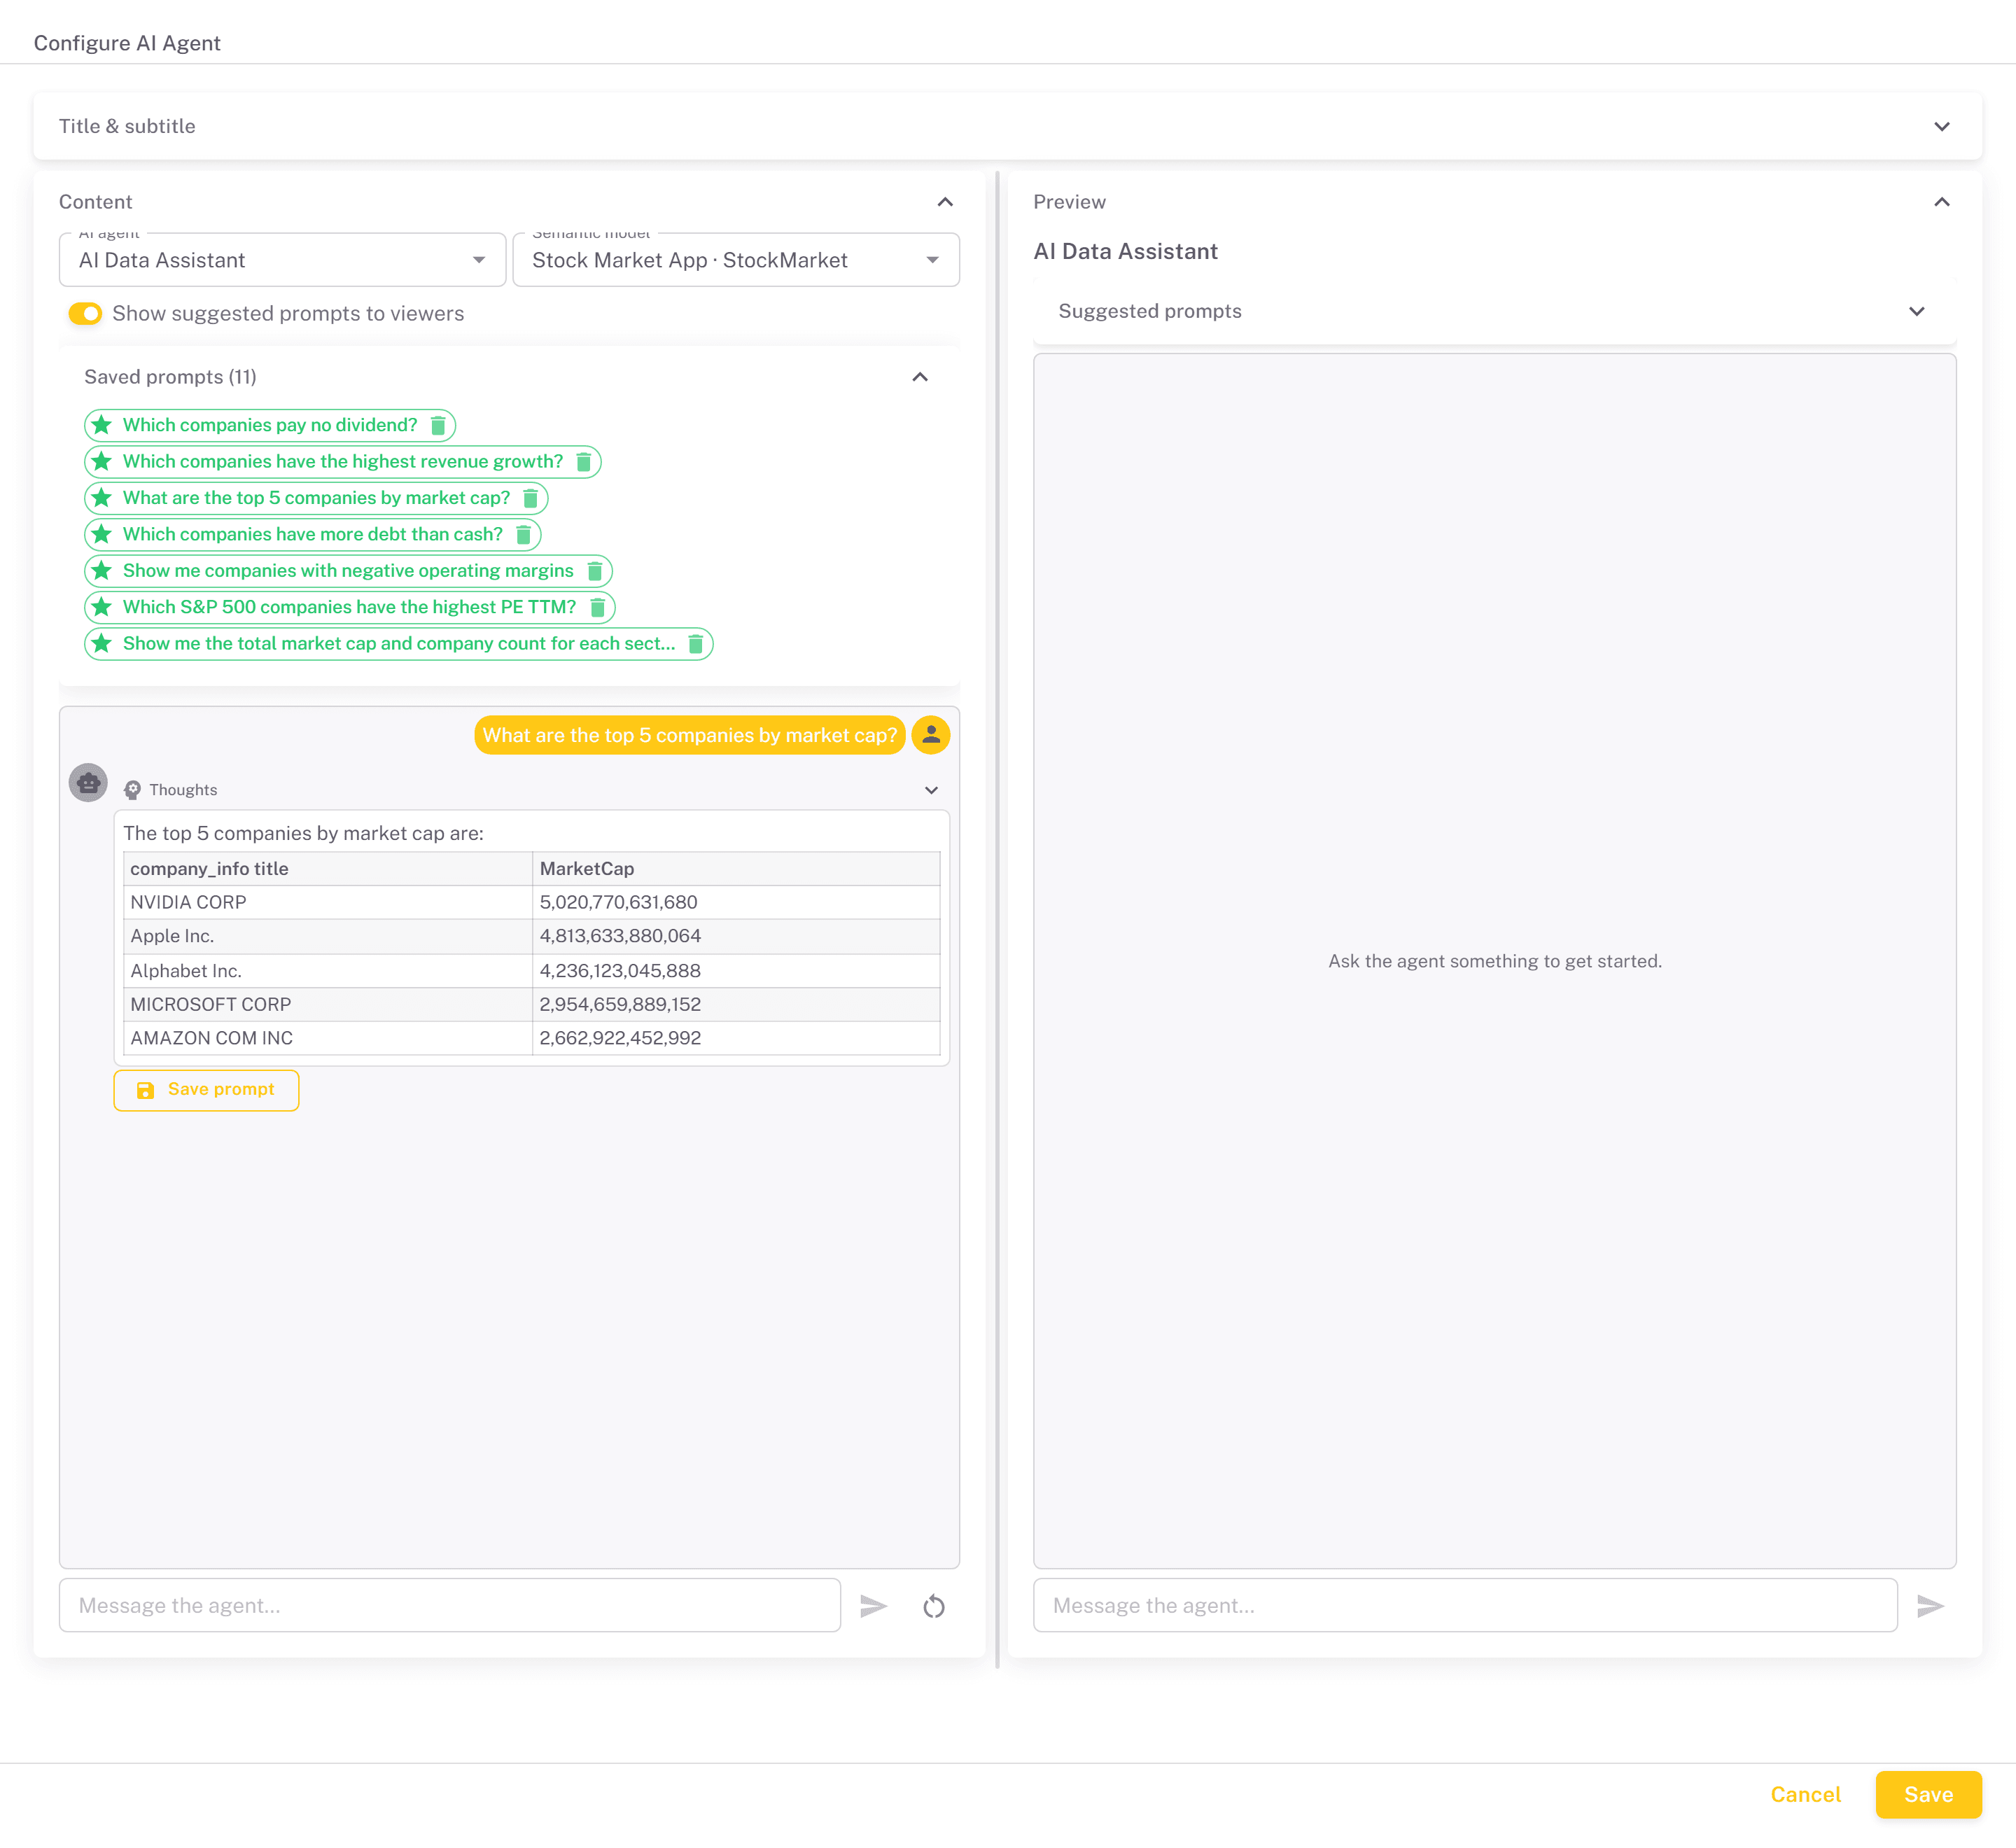Click the user avatar icon beside the question
2016x1848 pixels.
click(x=931, y=735)
